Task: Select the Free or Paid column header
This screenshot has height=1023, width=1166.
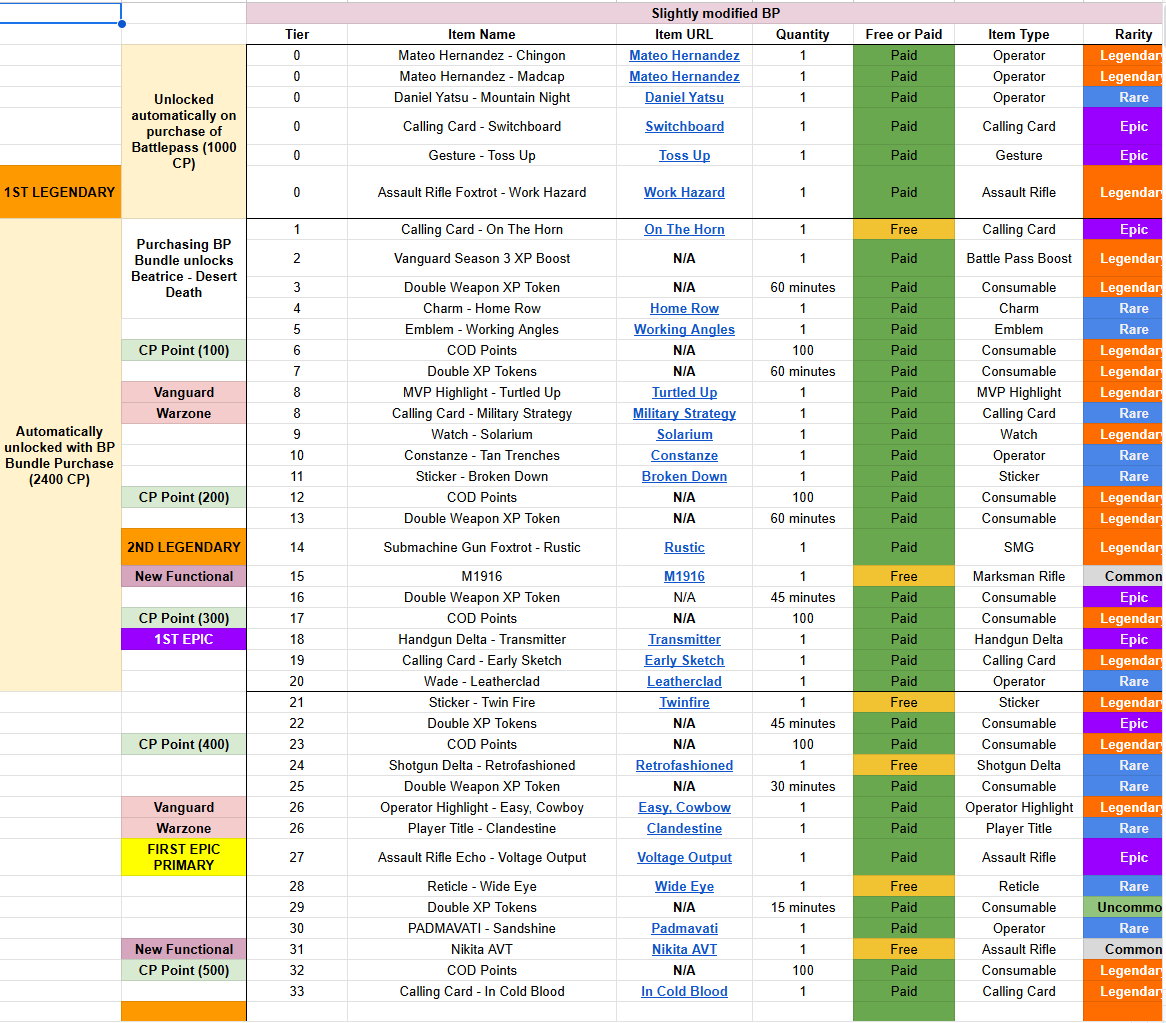Action: (904, 34)
